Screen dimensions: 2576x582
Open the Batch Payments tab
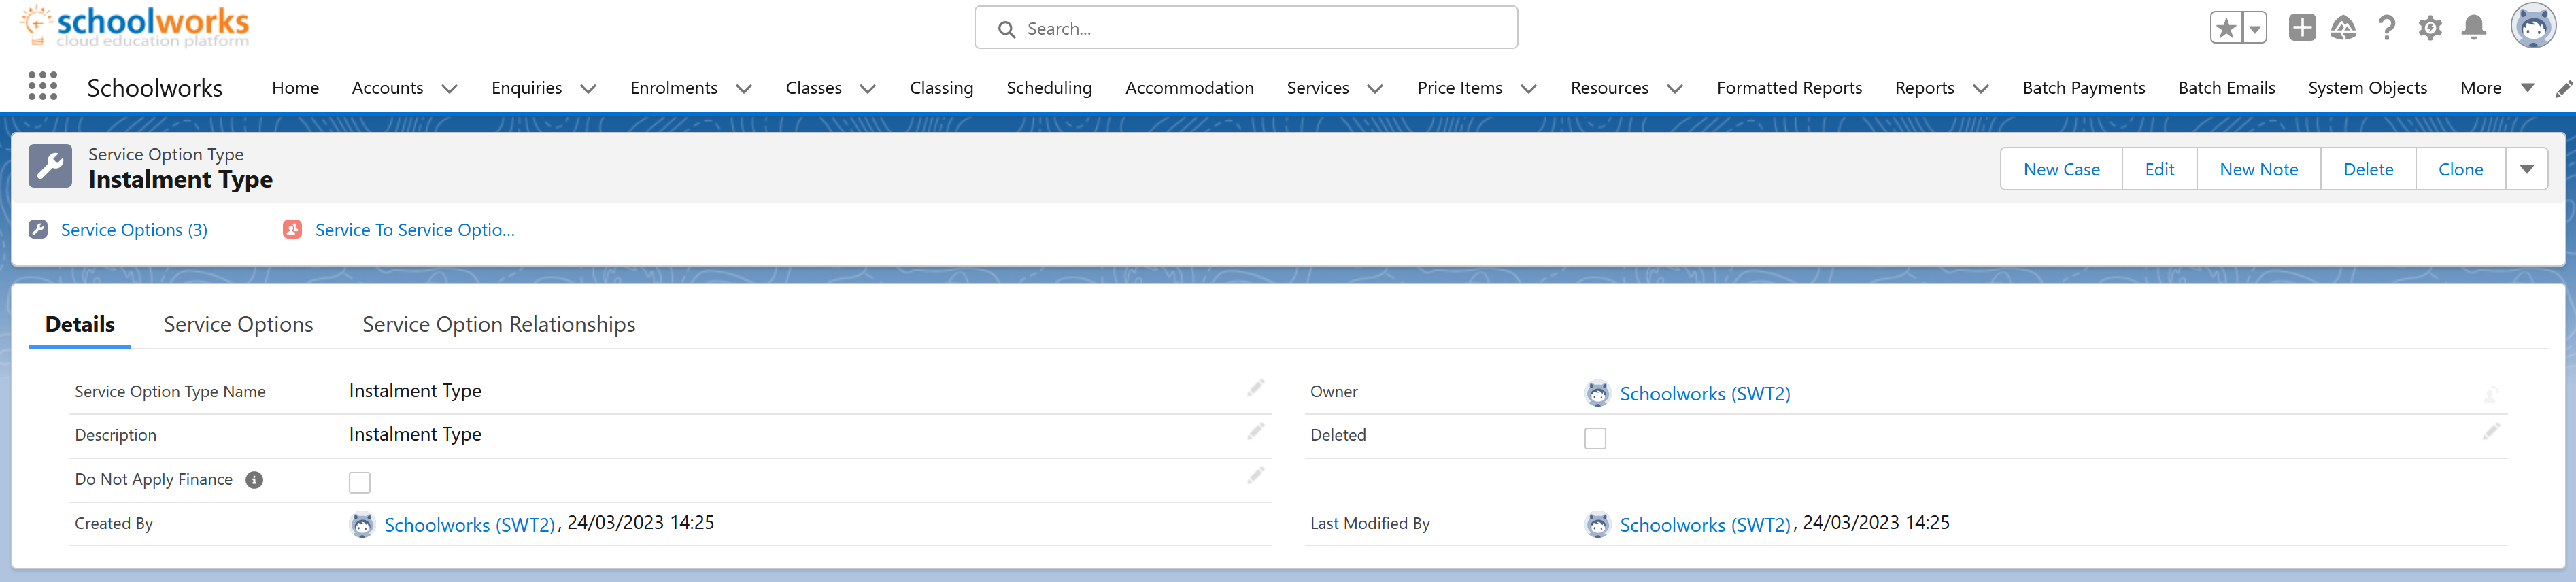pos(2083,88)
